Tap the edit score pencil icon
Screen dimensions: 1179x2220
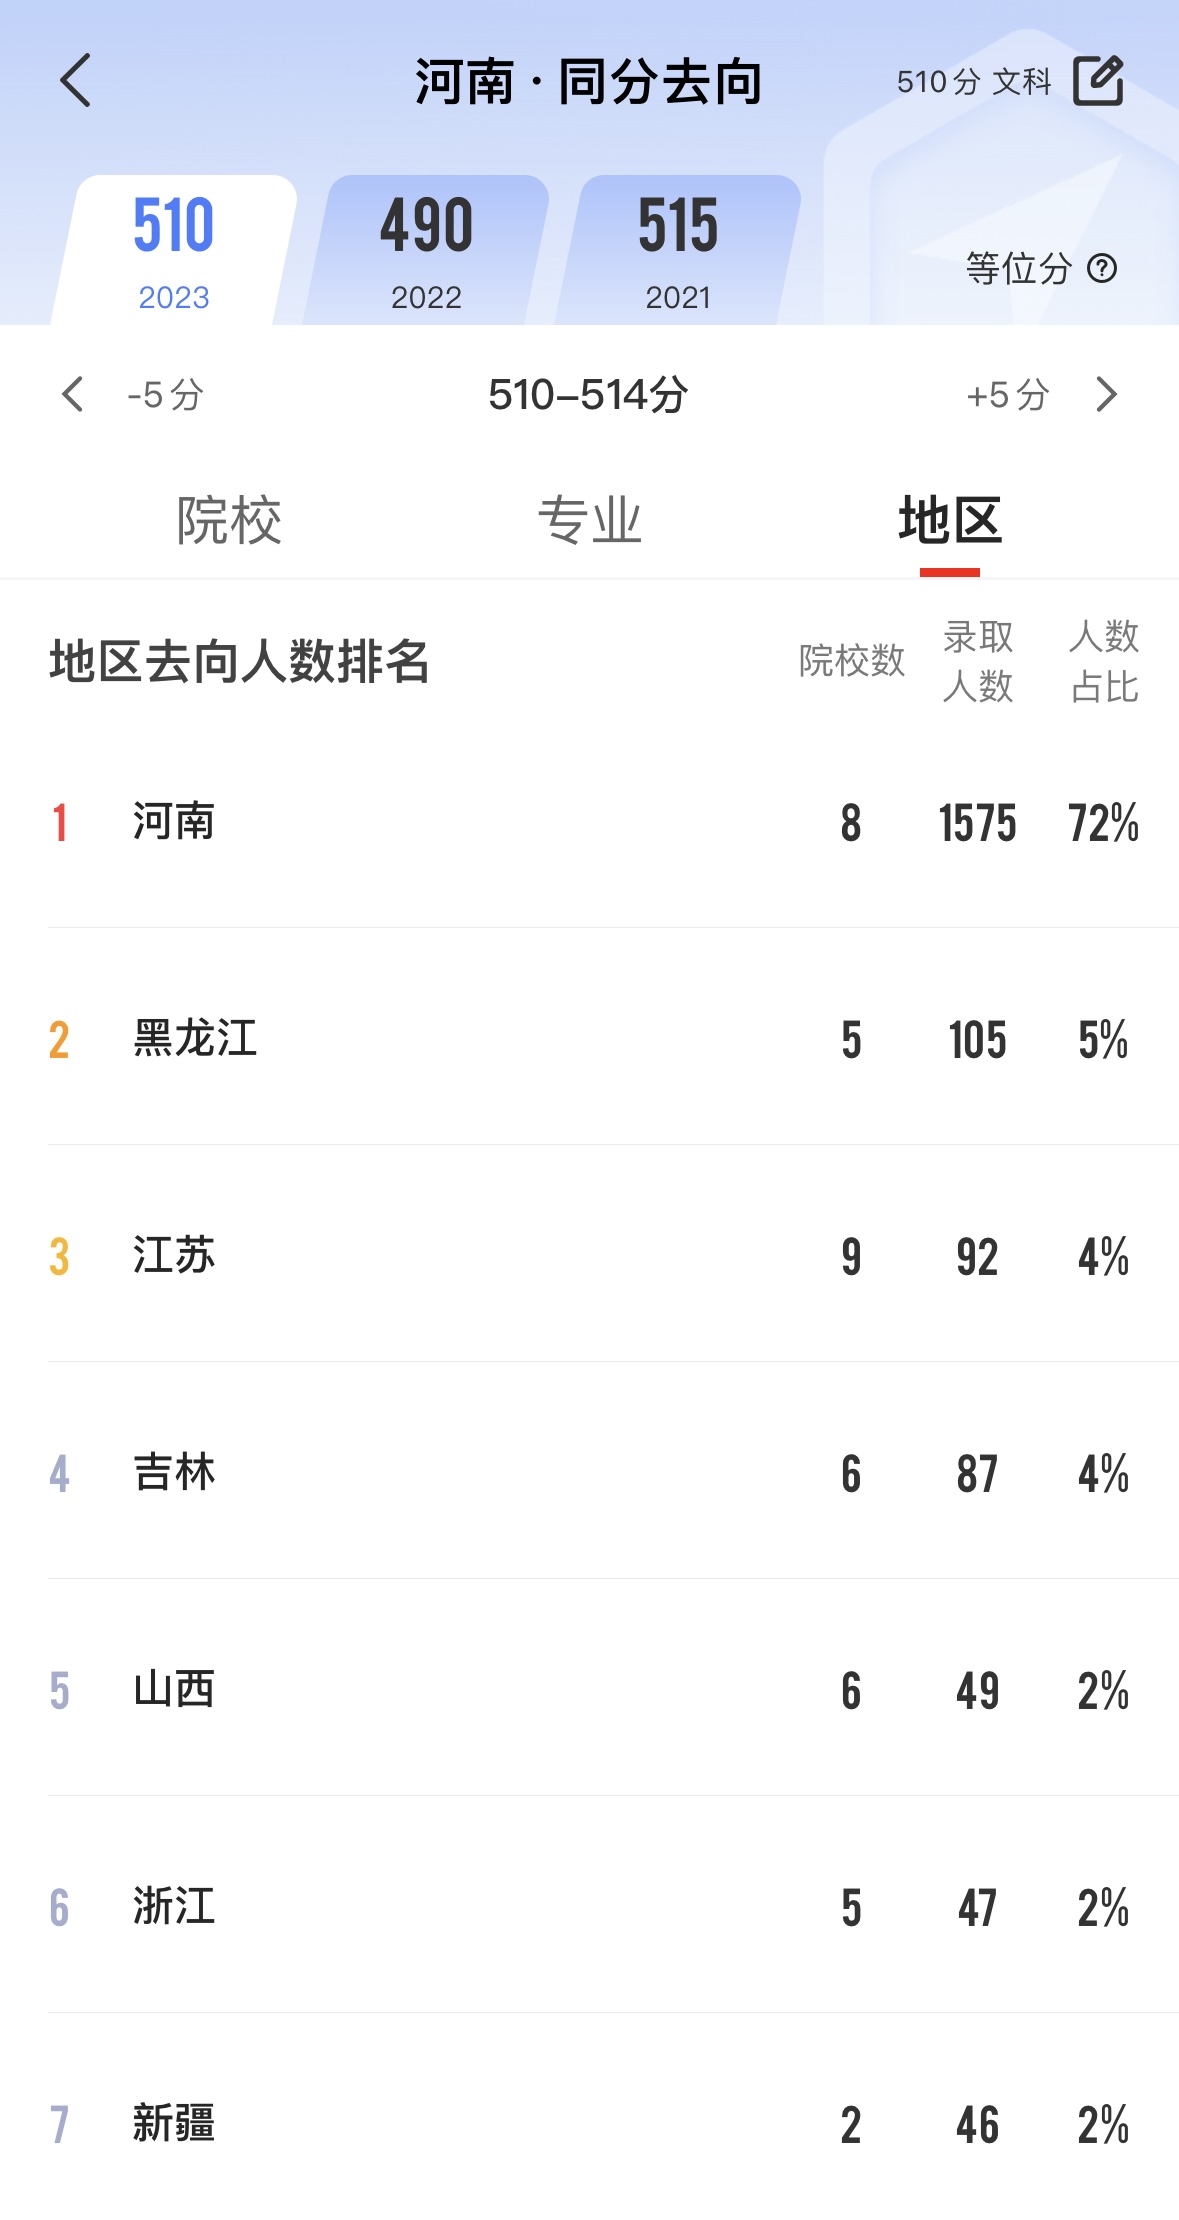click(x=1098, y=80)
